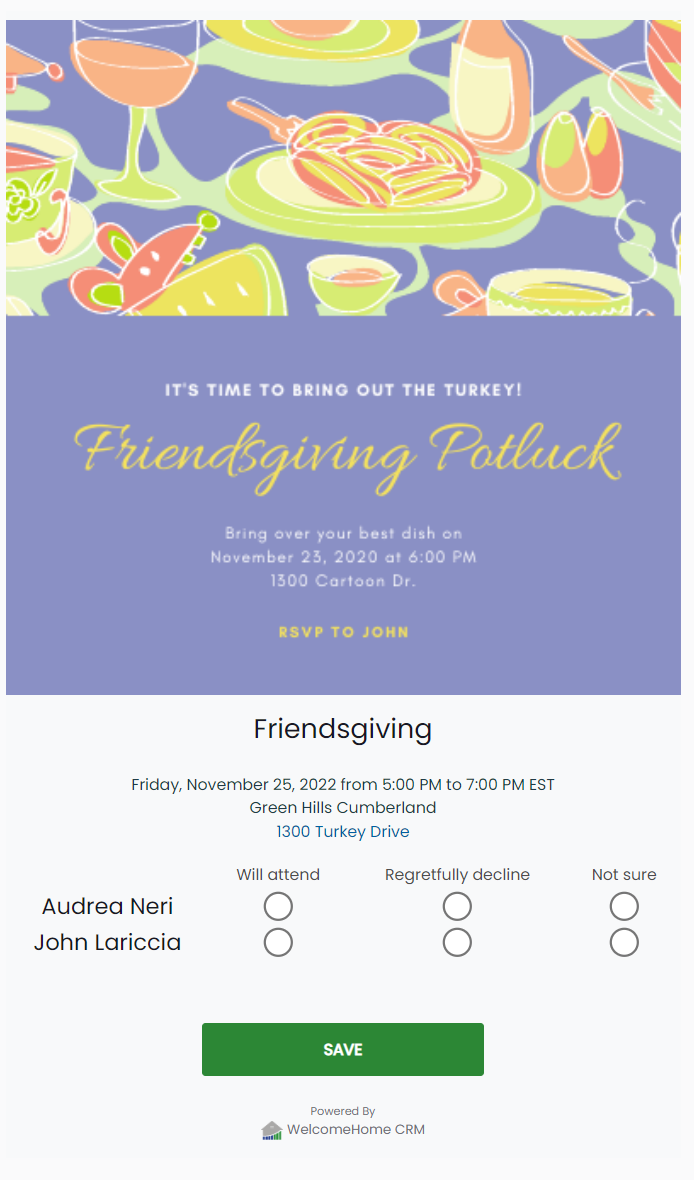694x1180 pixels.
Task: Mark John Lariccia as Not sure
Action: (624, 942)
